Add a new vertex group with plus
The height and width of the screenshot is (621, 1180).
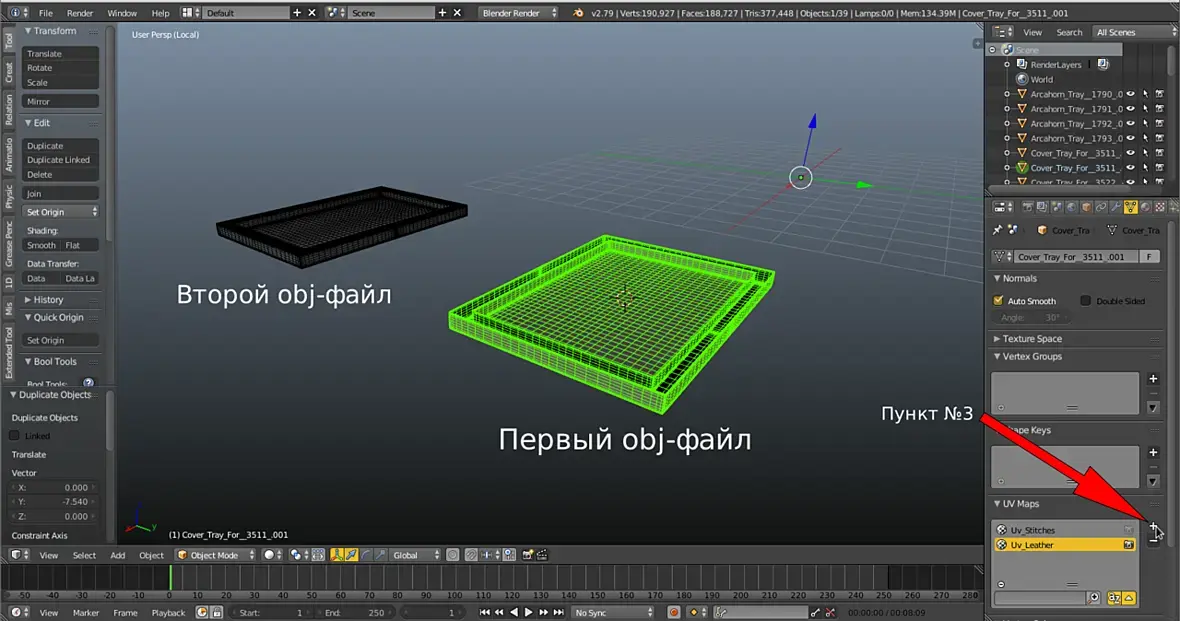tap(1153, 379)
